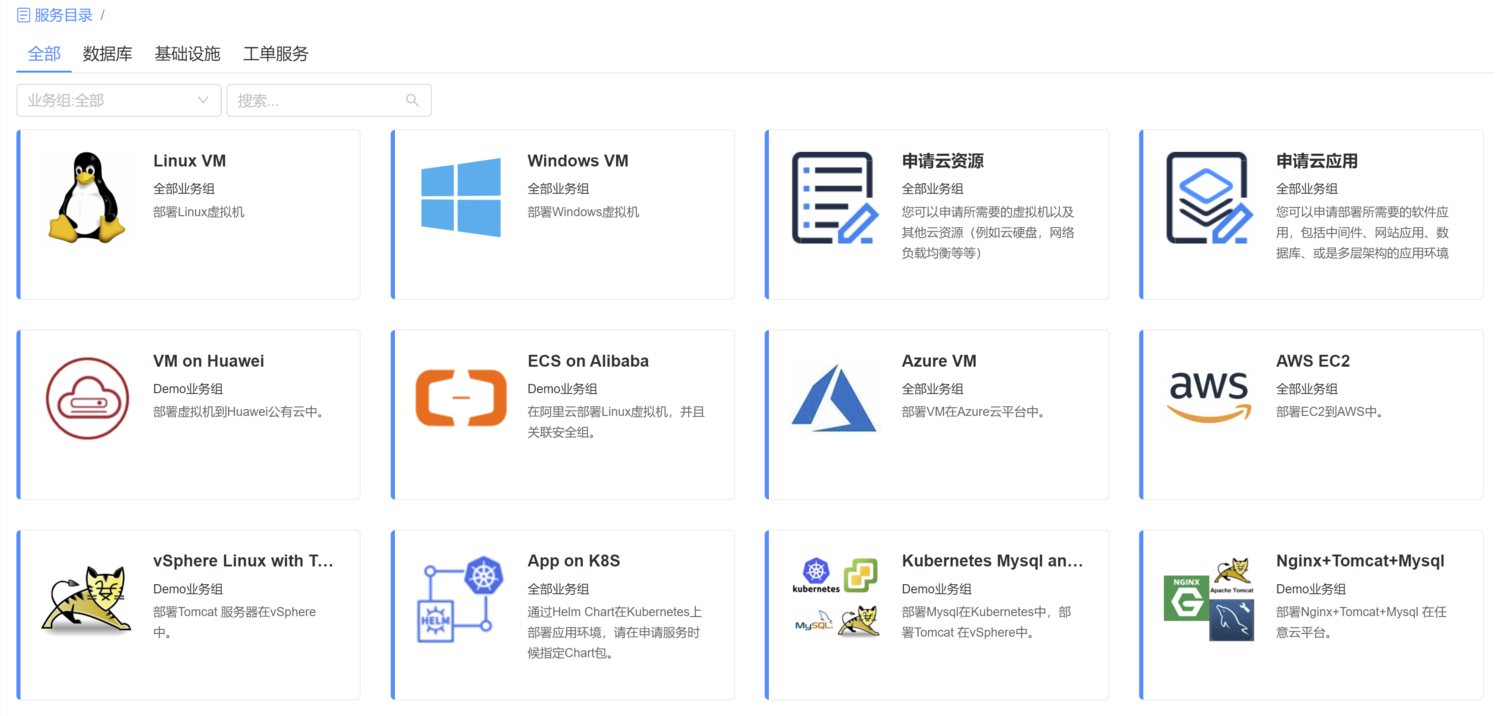The height and width of the screenshot is (716, 1500).
Task: Click the Kubernetes Mysql composite logo
Action: [835, 598]
